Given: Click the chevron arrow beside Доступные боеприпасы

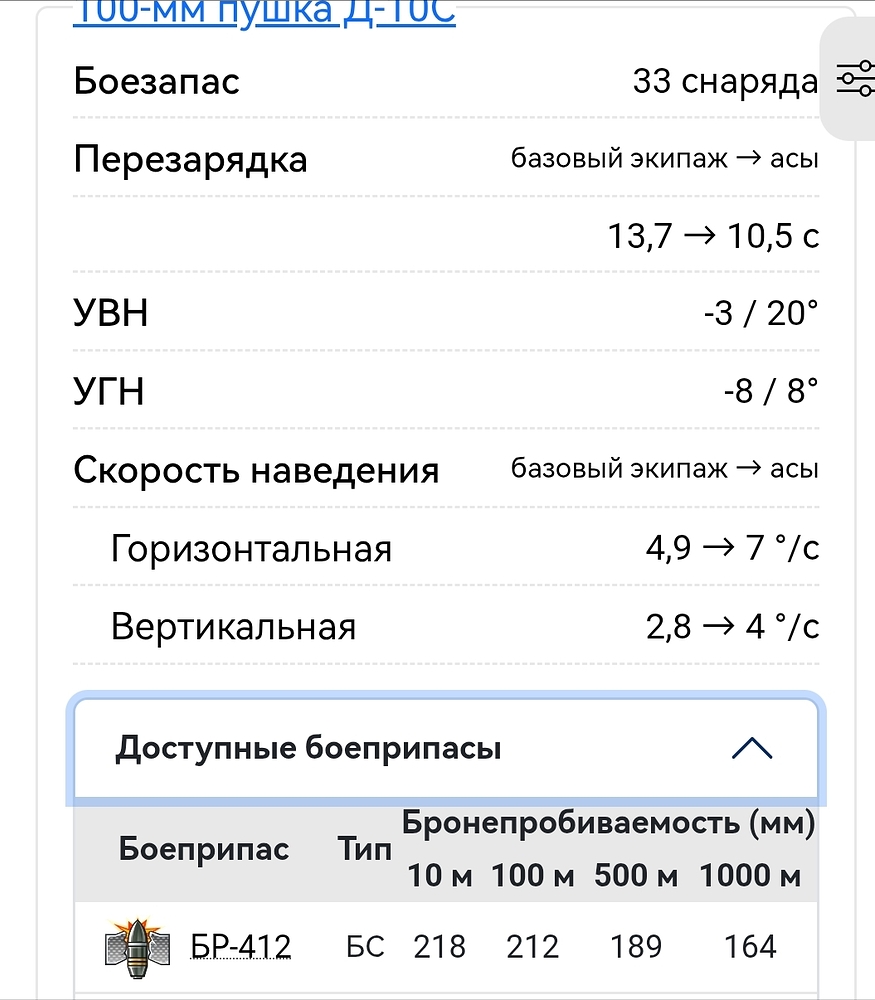Looking at the screenshot, I should pyautogui.click(x=751, y=748).
